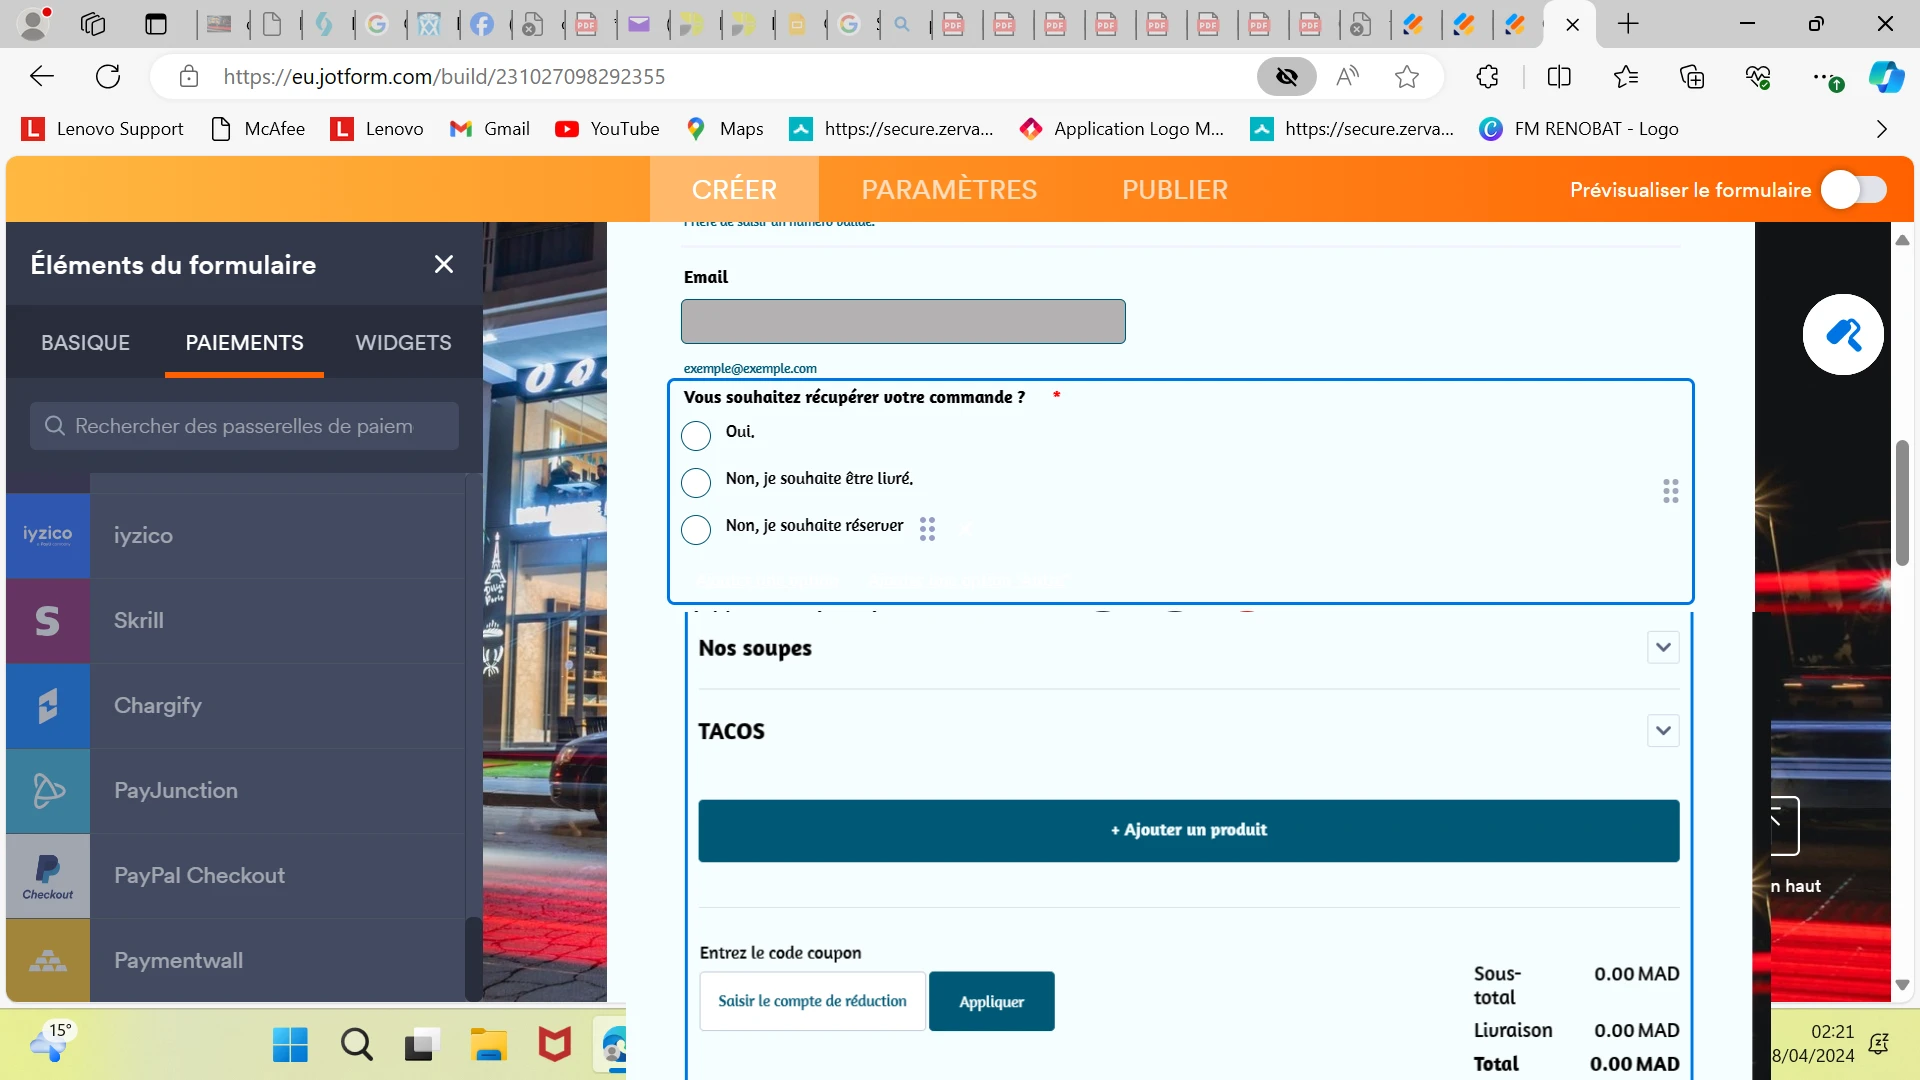Choose Non, je souhaite être livré option
This screenshot has width=1920, height=1080.
[x=696, y=482]
